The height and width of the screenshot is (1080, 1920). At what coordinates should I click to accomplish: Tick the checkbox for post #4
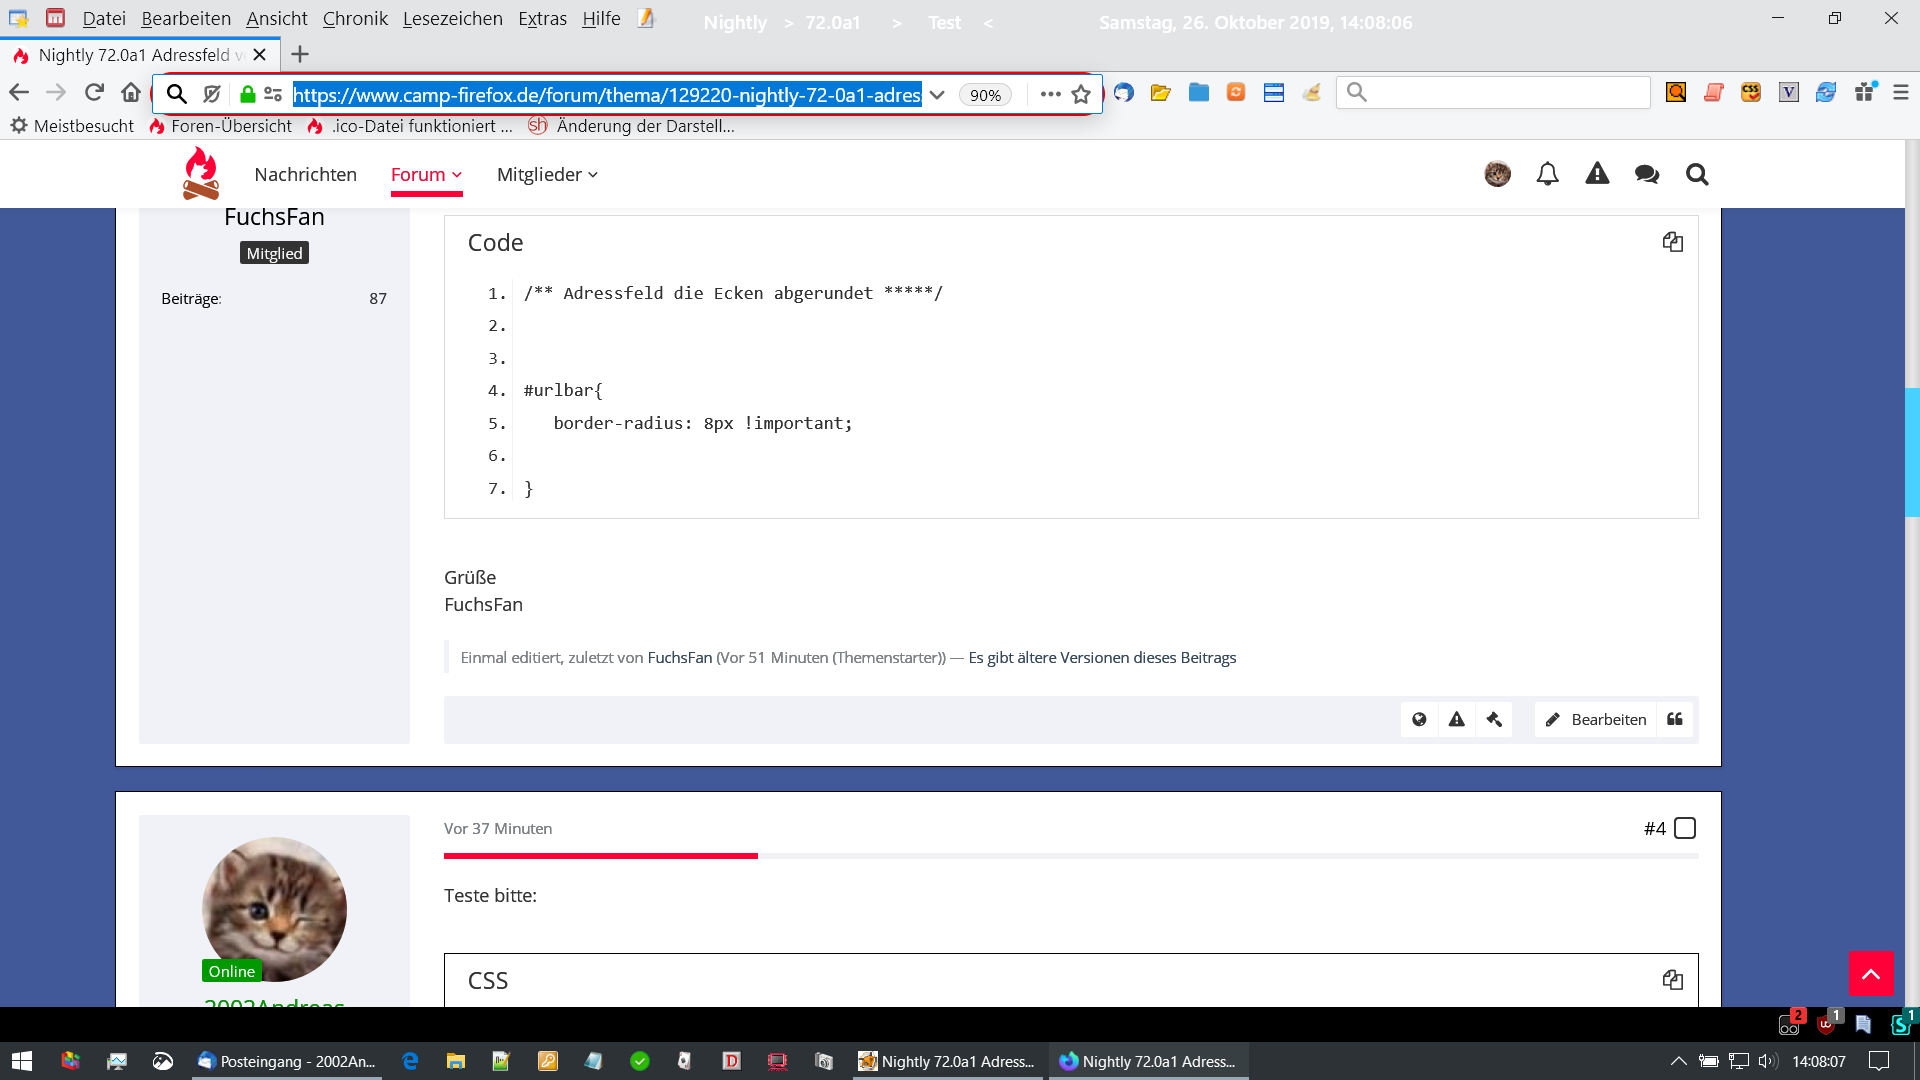1685,828
